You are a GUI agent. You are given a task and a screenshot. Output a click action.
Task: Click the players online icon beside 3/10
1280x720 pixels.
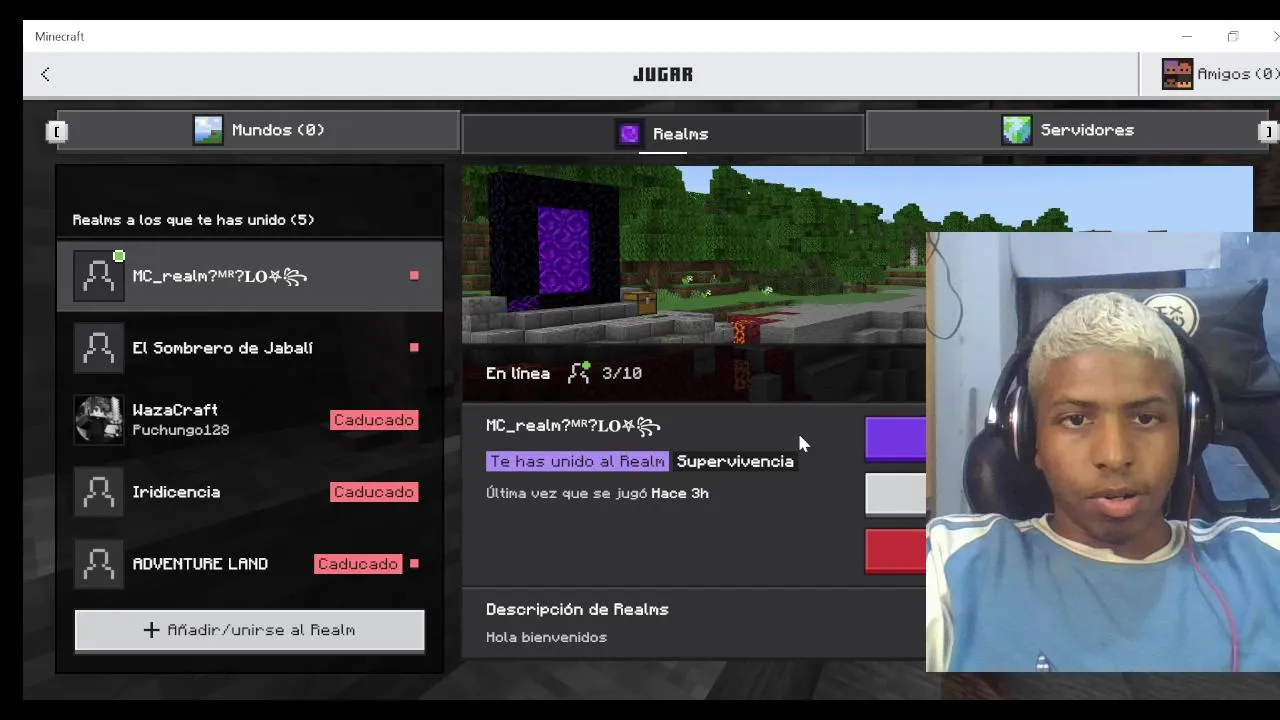(579, 373)
